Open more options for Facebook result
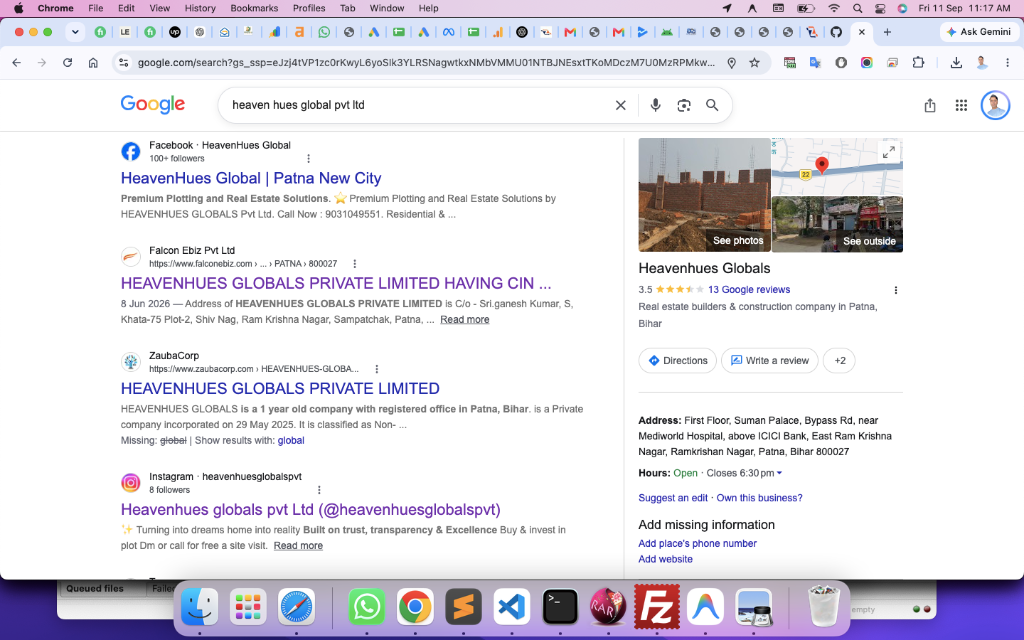This screenshot has width=1024, height=640. coord(308,159)
